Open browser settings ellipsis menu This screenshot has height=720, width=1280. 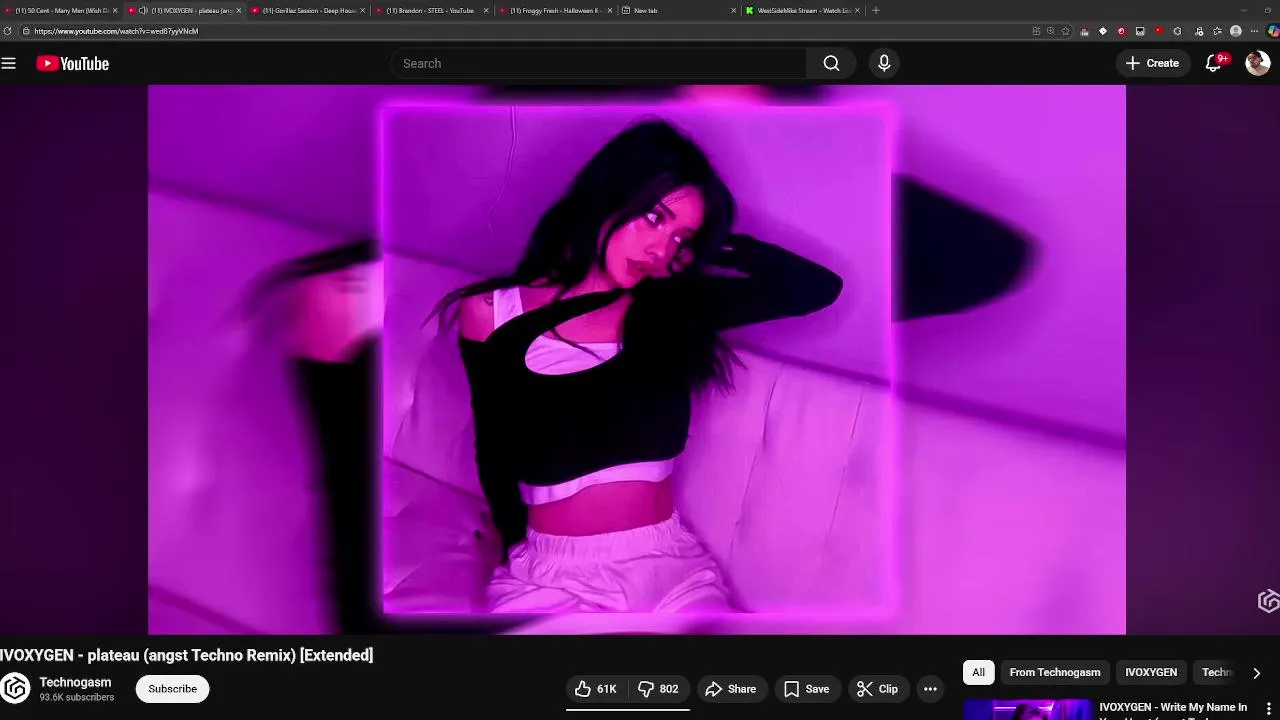pos(1254,31)
